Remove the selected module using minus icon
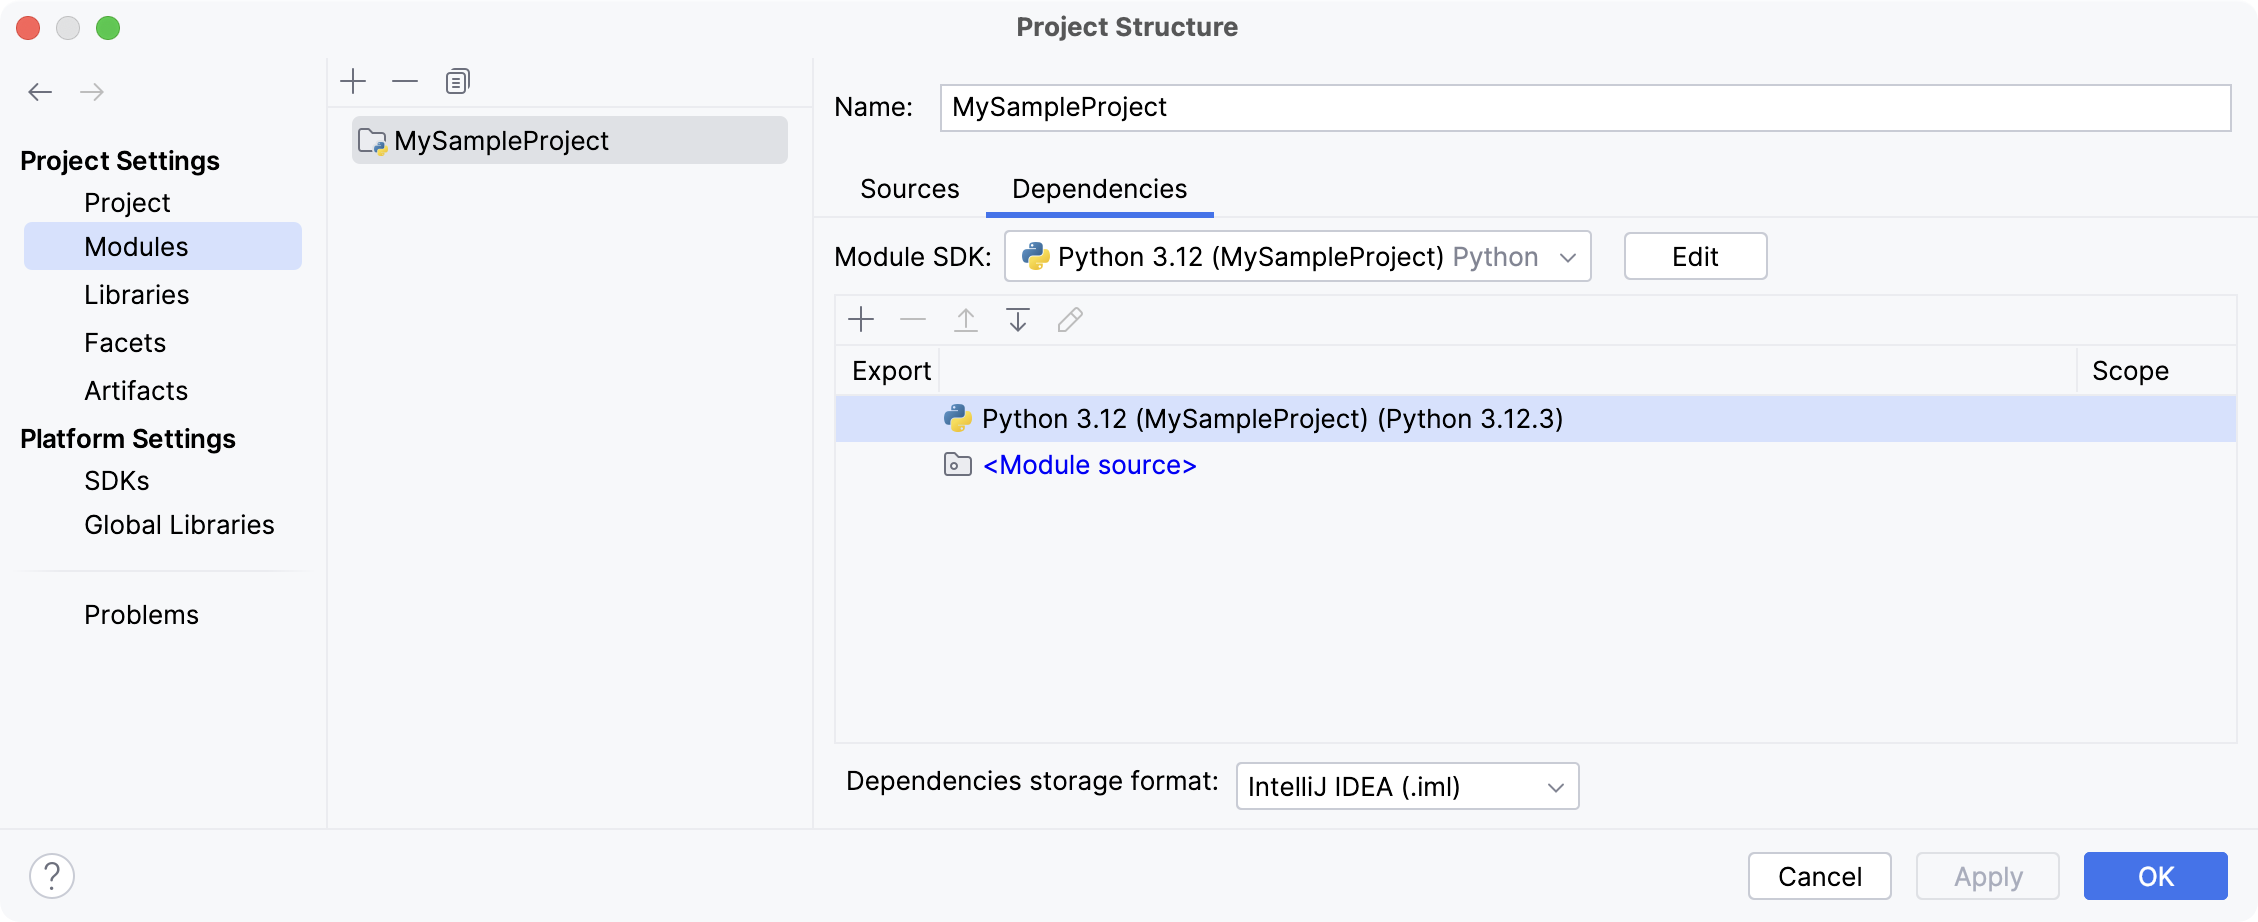The height and width of the screenshot is (922, 2258). coord(404,80)
